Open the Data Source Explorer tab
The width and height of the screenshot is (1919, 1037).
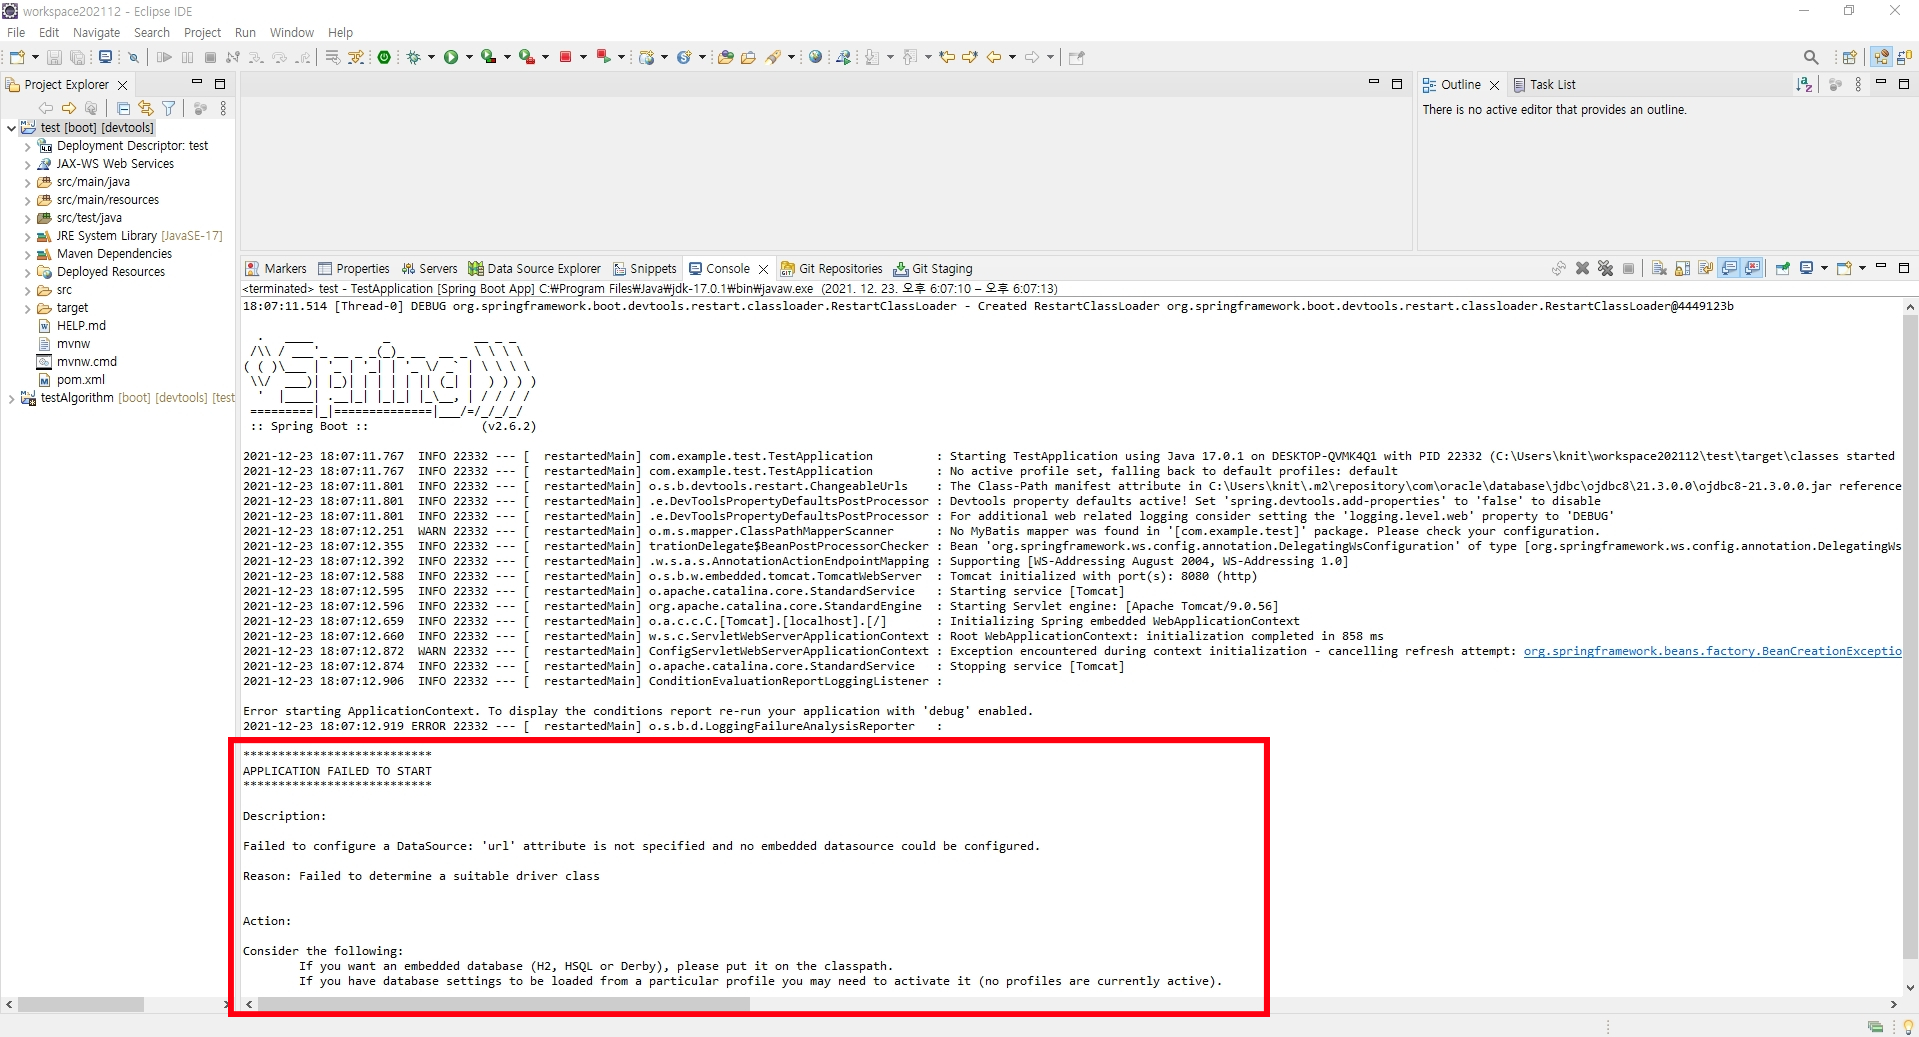point(535,268)
